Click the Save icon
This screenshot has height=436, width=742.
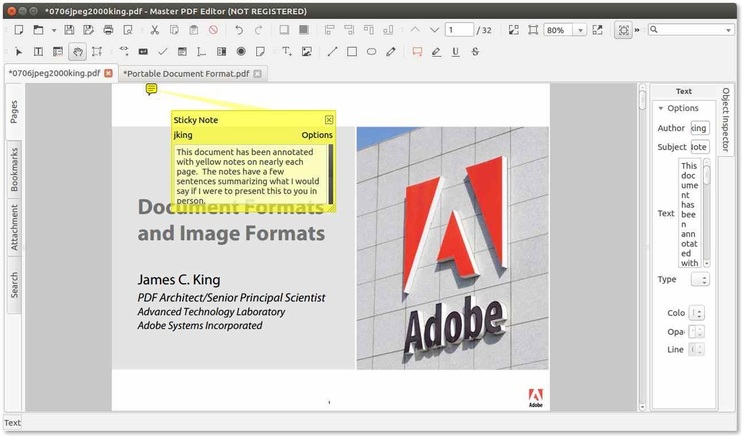click(x=69, y=30)
